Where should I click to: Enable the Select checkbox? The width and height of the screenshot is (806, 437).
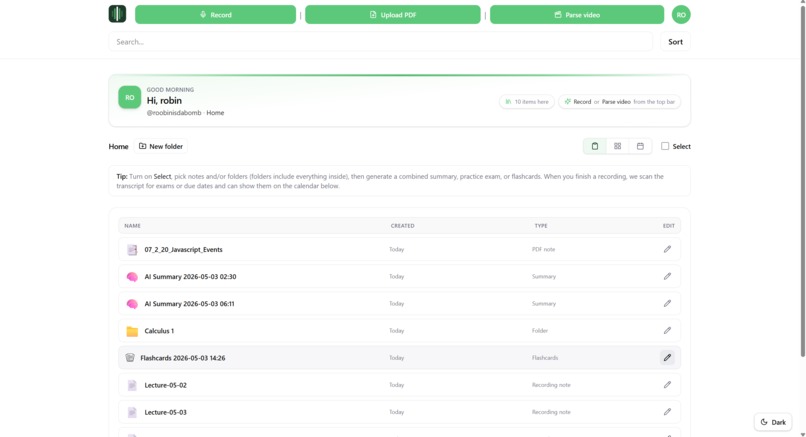[x=665, y=146]
